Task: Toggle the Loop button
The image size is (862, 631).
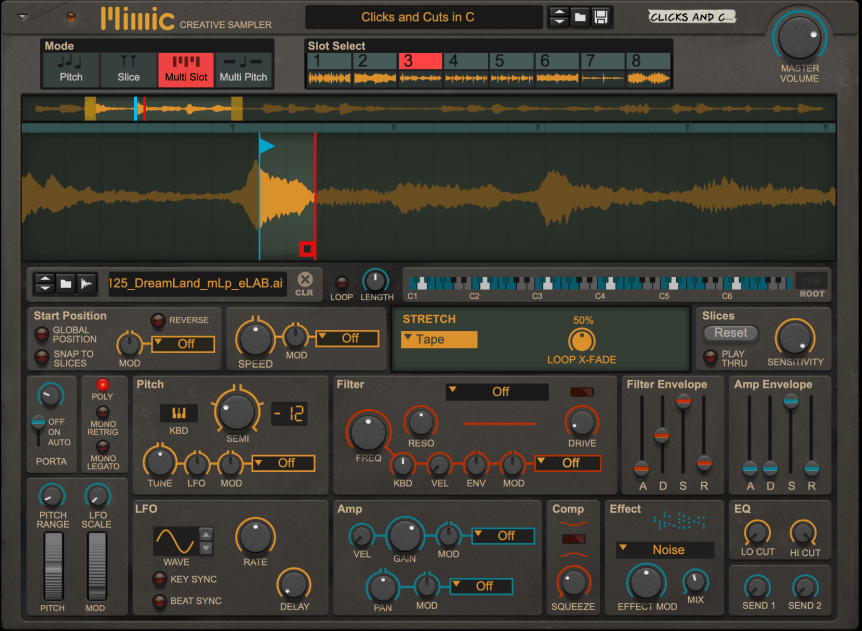Action: tap(342, 283)
